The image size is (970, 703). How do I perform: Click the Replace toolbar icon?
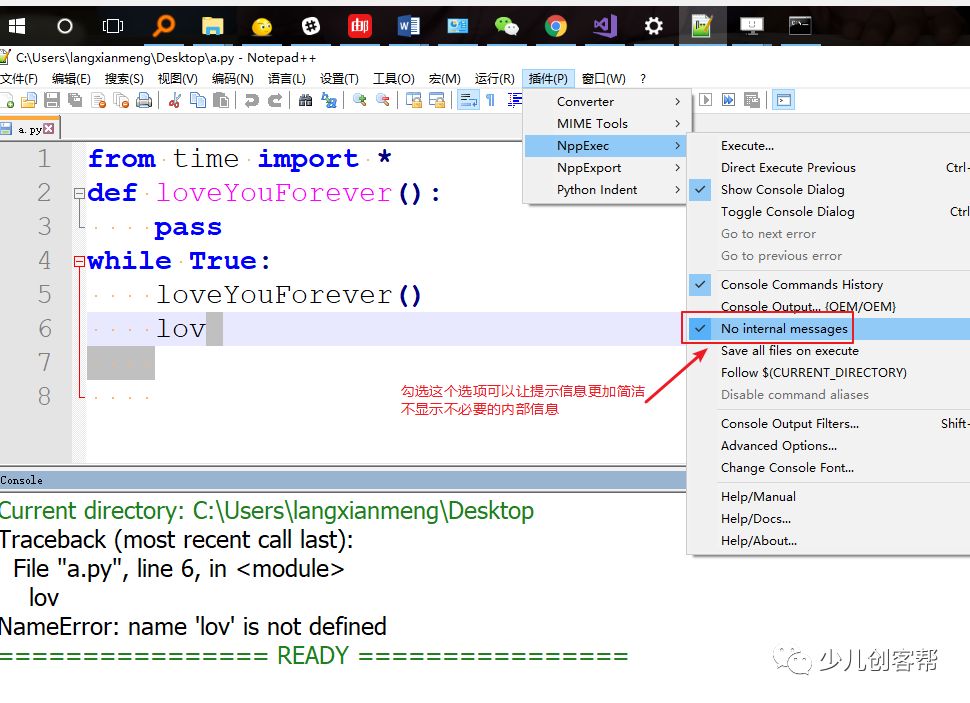[328, 100]
